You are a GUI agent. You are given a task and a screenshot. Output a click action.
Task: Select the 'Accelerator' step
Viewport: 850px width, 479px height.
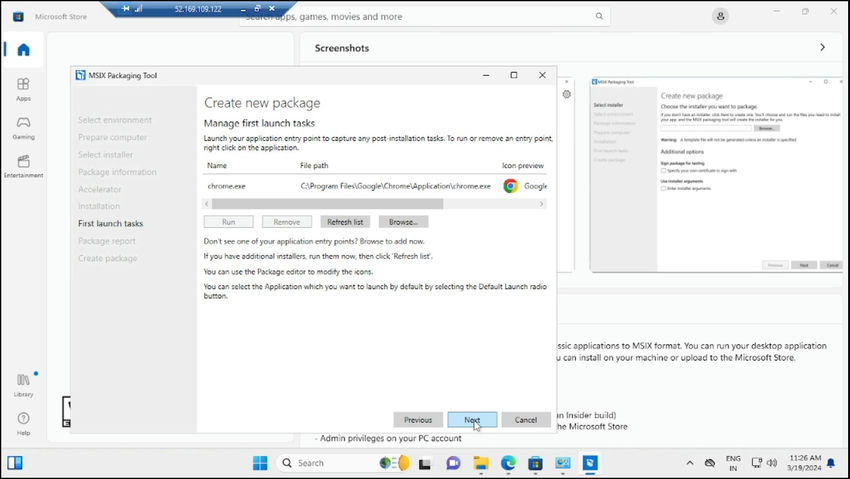(x=100, y=189)
